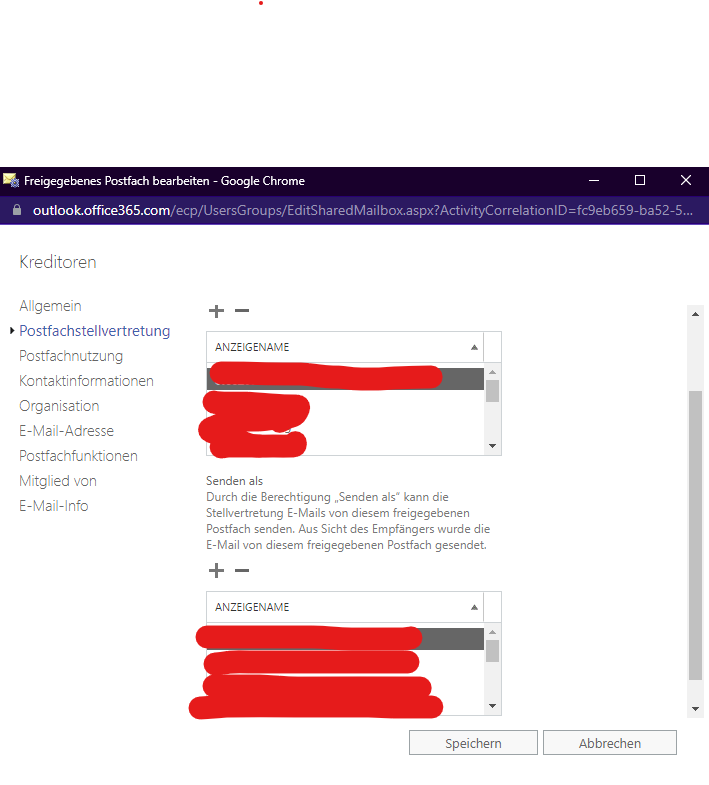The height and width of the screenshot is (785, 709).
Task: Add a delegate in the upper Anzeigename list
Action: click(x=216, y=311)
